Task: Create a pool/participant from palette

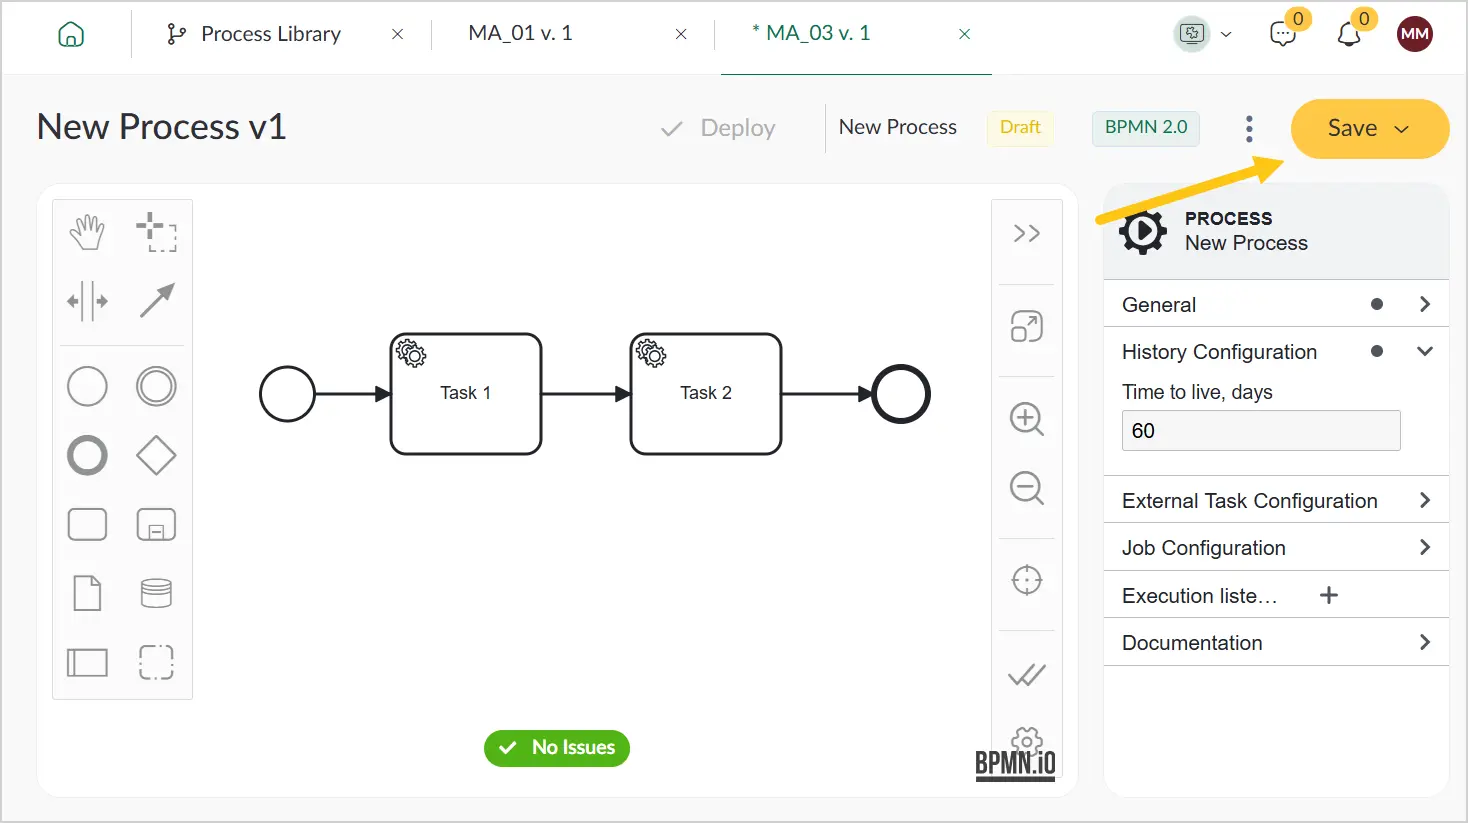Action: (87, 662)
